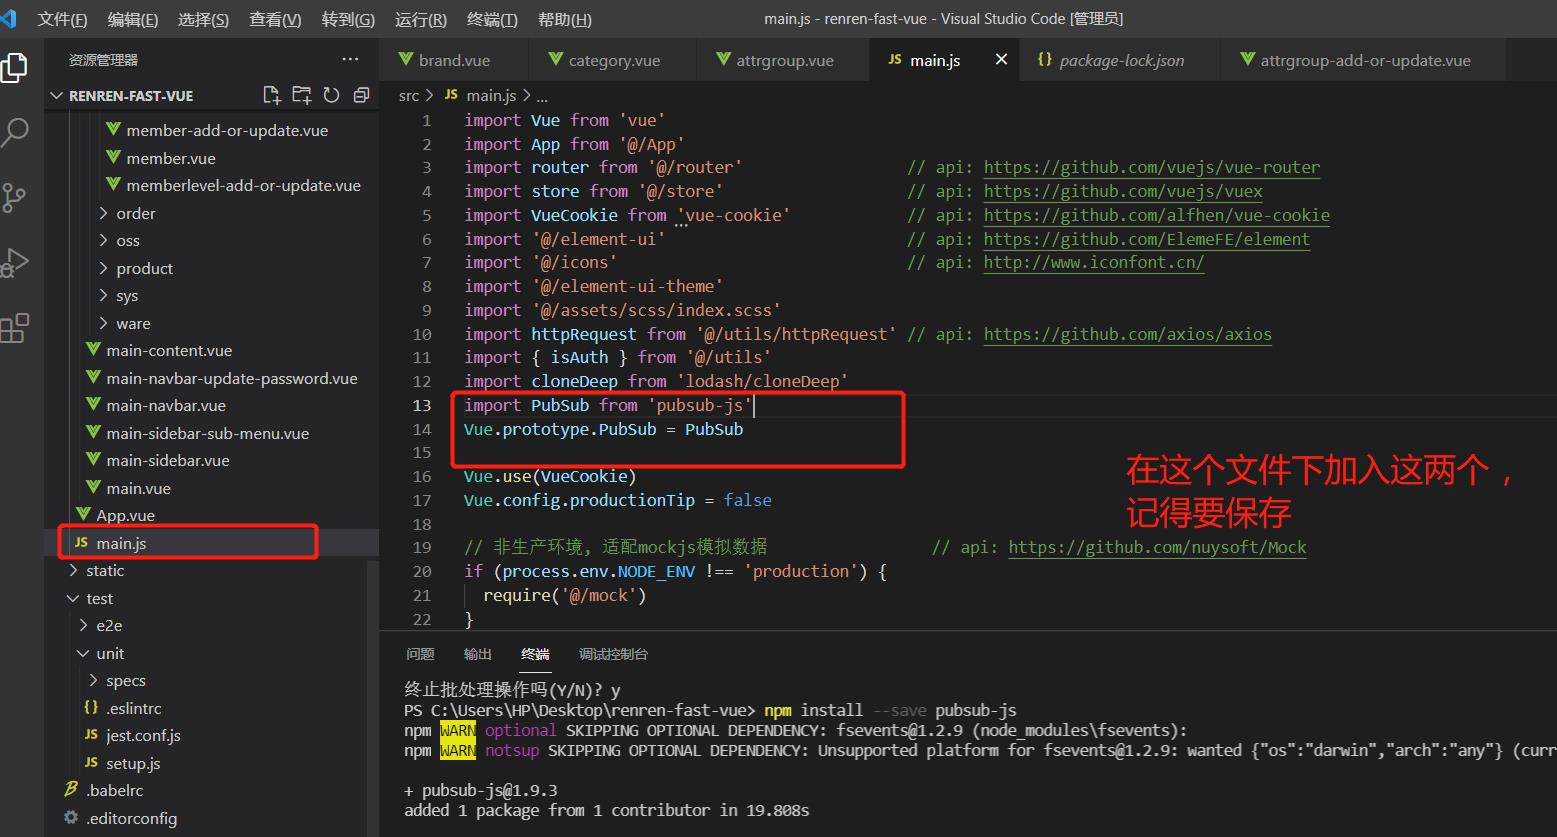Switch to the 问题 panel tab
Screen dimensions: 1557x837
point(420,654)
